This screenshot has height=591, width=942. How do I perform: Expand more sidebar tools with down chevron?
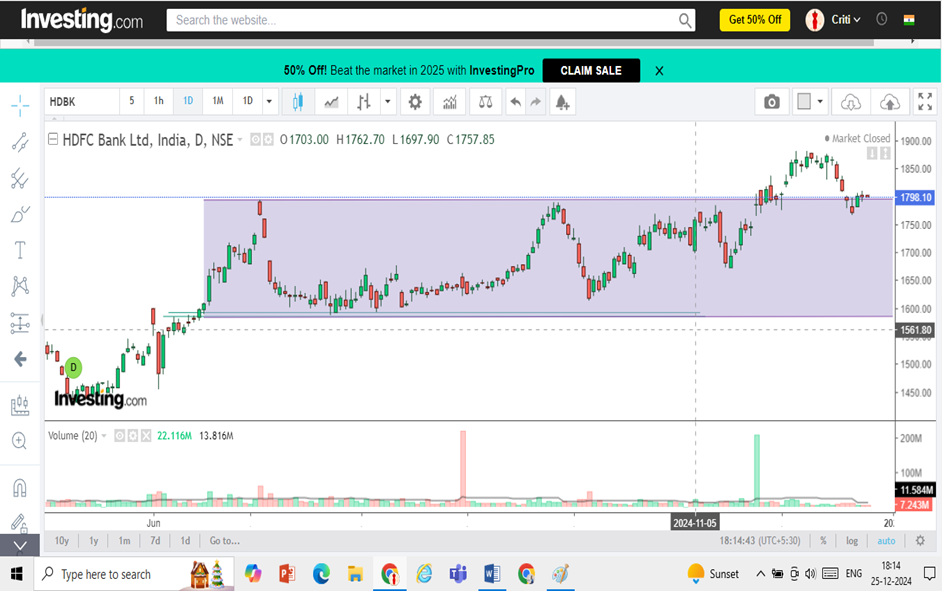(20, 545)
